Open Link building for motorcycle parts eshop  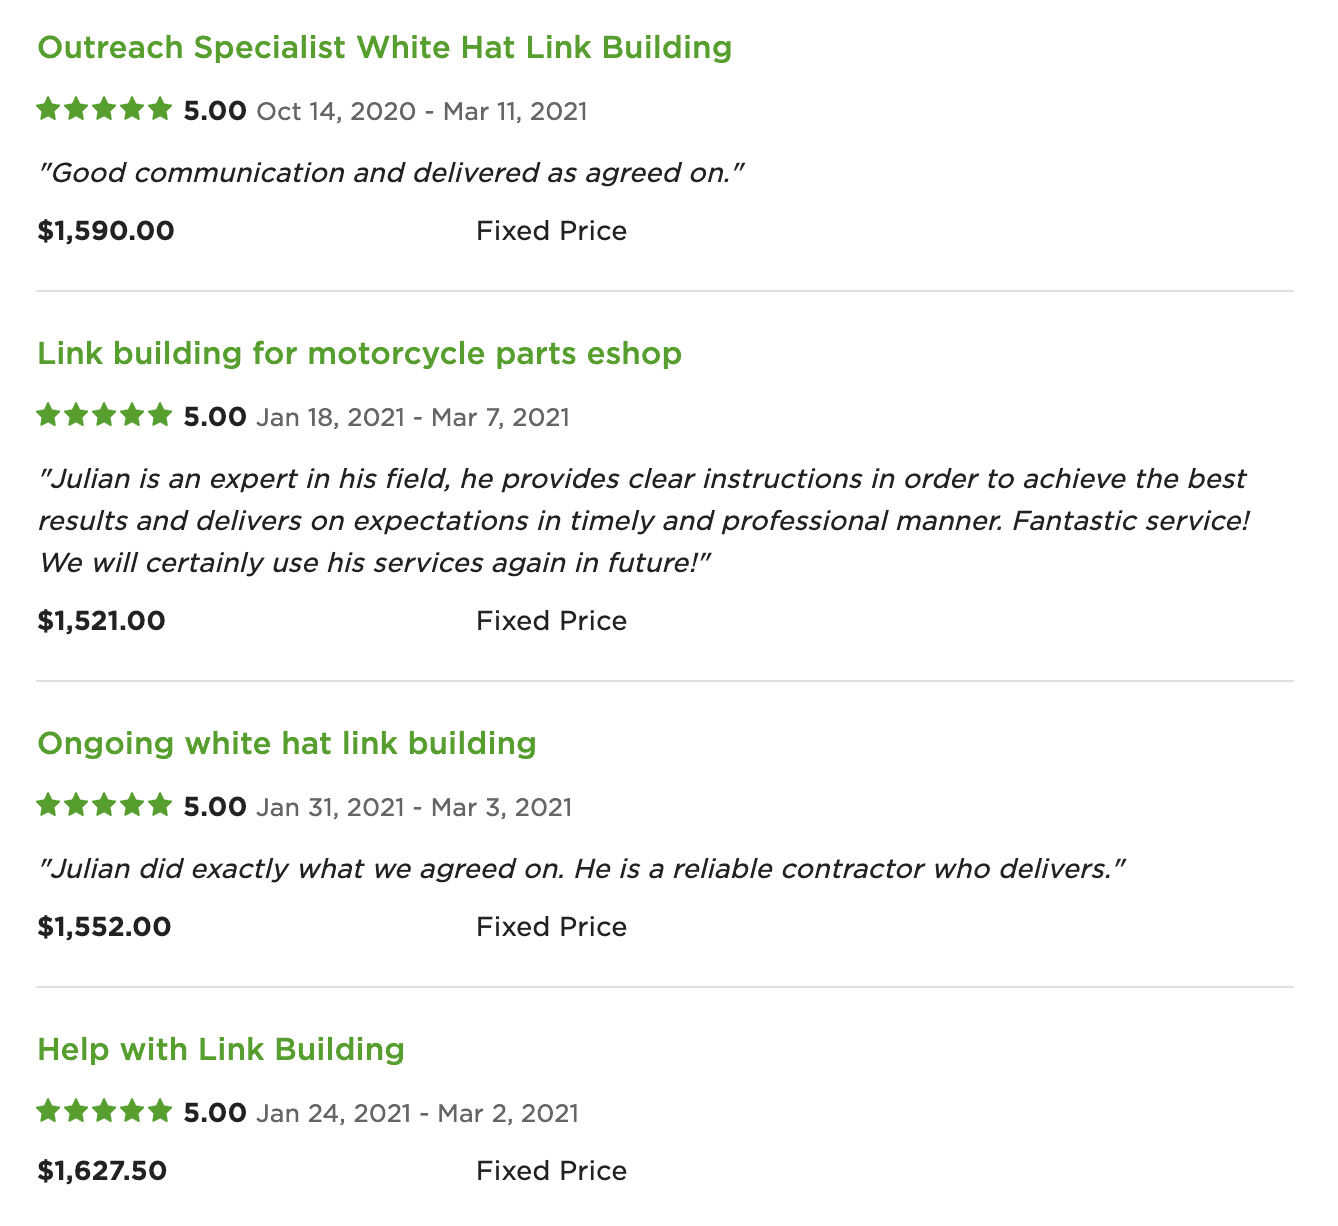click(360, 353)
